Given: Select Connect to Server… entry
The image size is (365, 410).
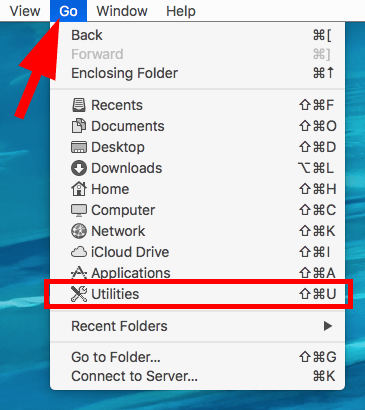Looking at the screenshot, I should (x=197, y=376).
